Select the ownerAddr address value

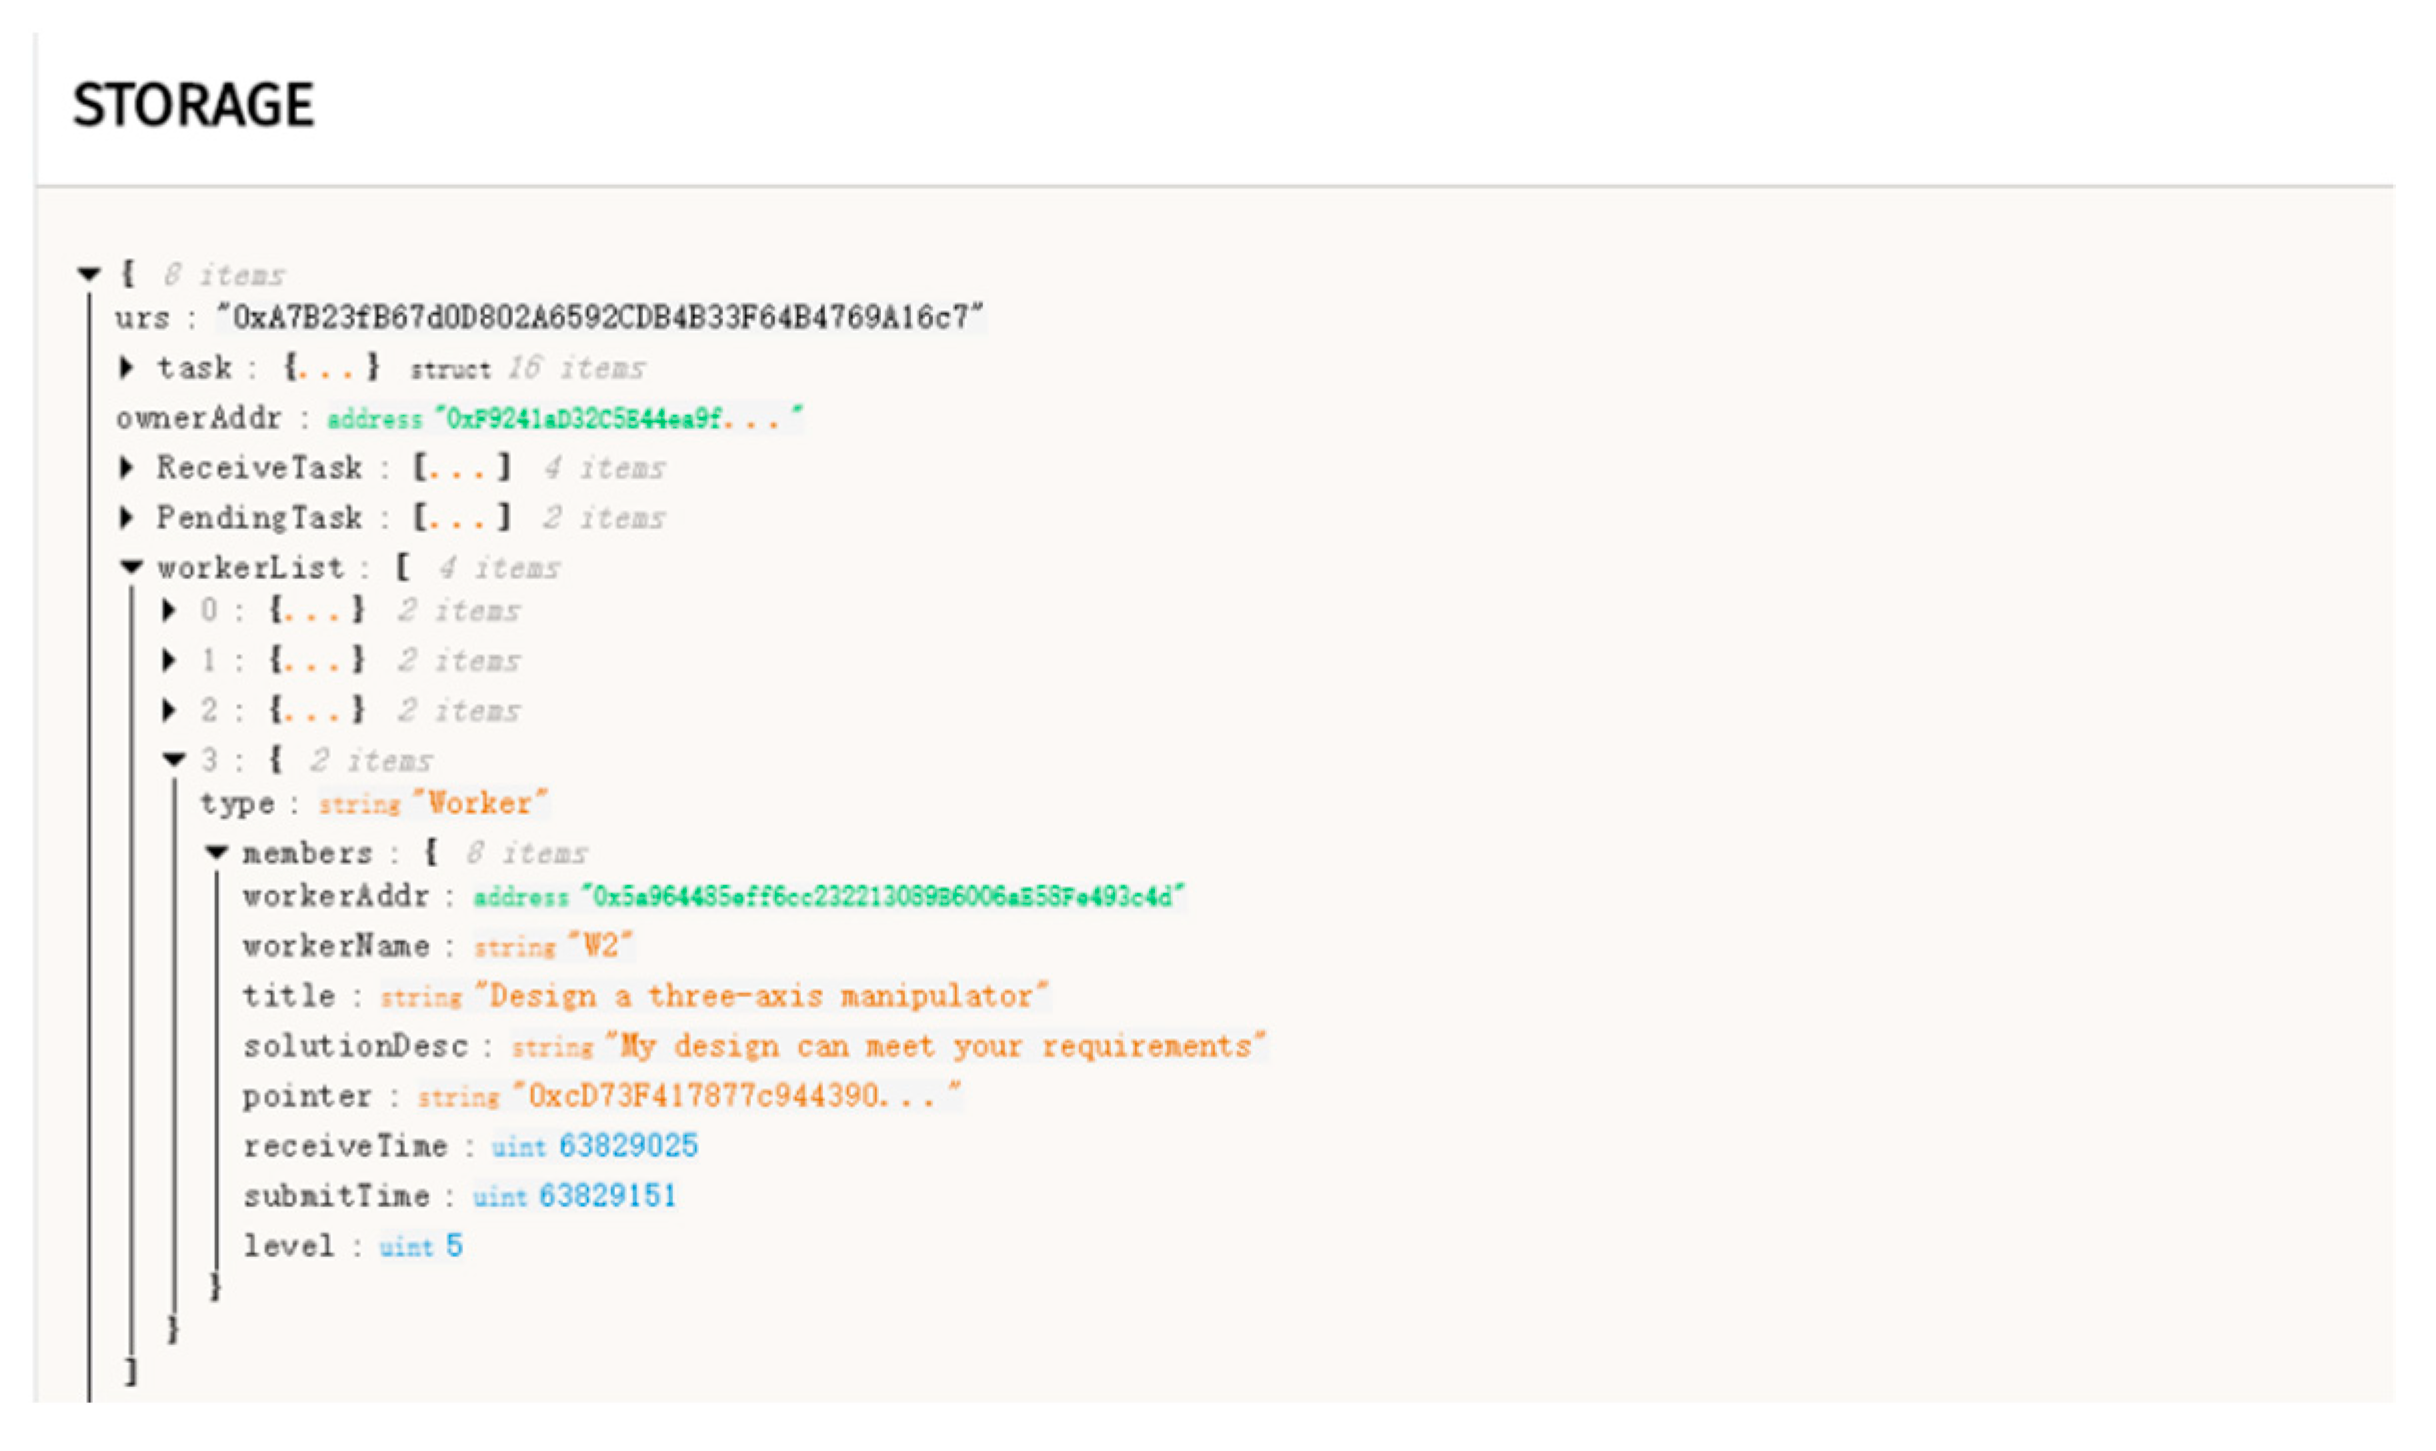point(617,418)
